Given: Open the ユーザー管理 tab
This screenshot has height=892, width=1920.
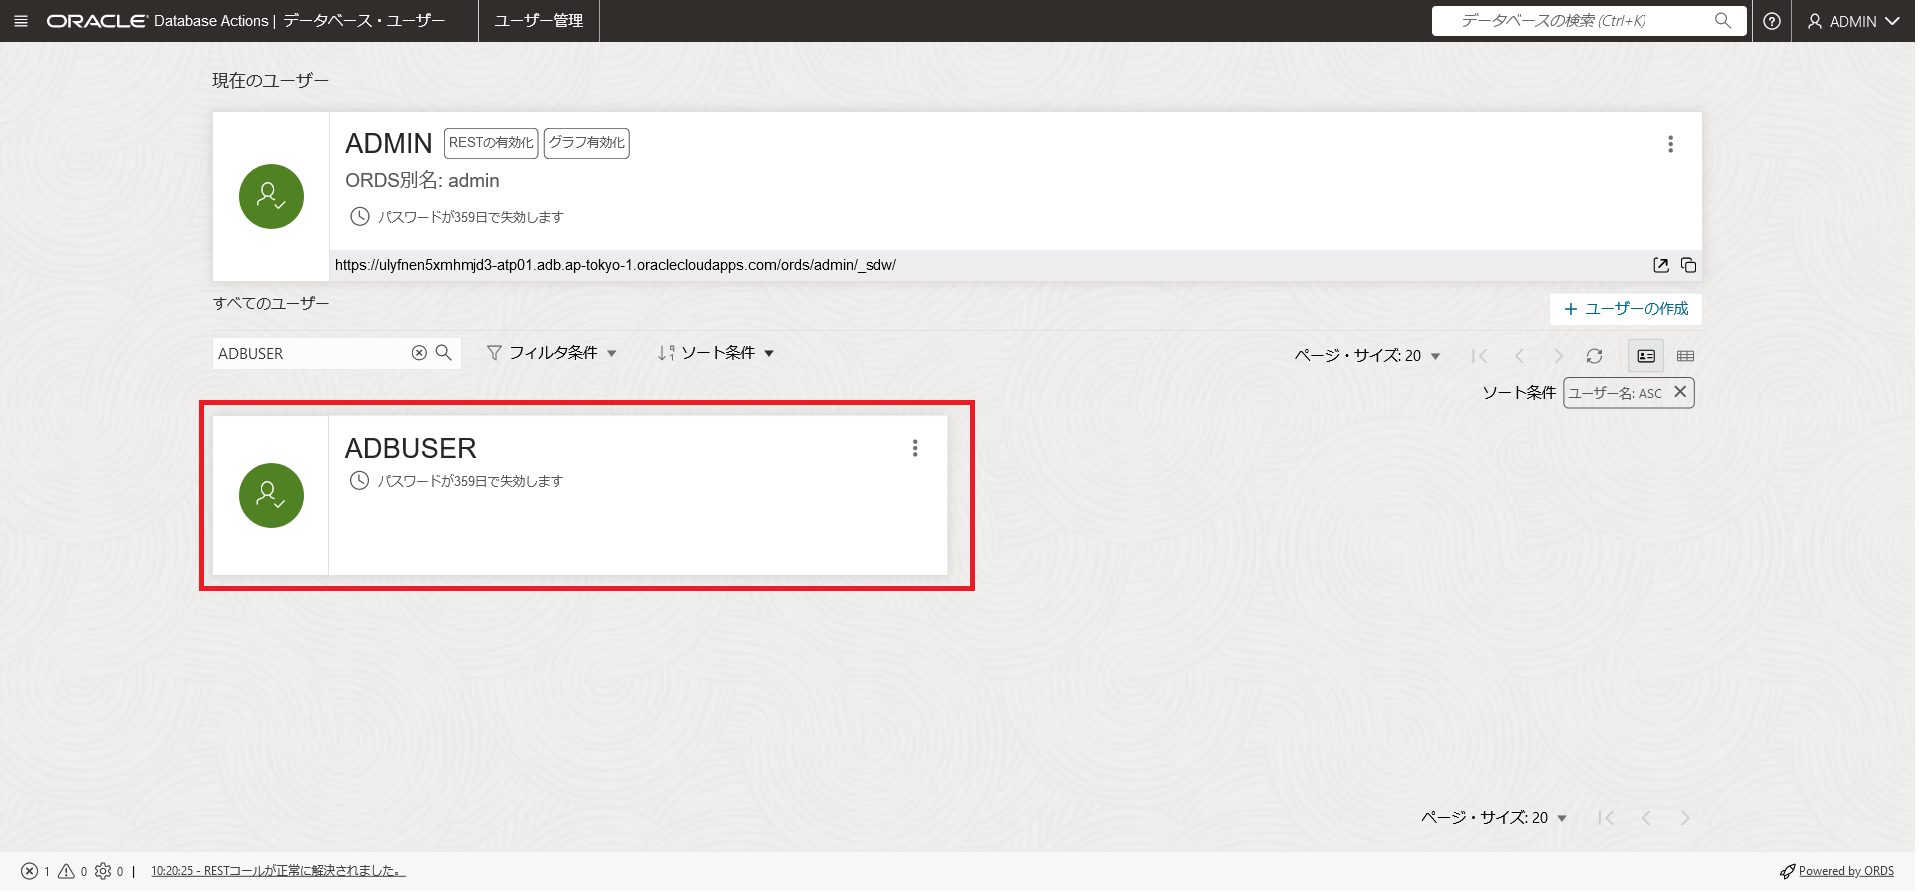Looking at the screenshot, I should 539,21.
